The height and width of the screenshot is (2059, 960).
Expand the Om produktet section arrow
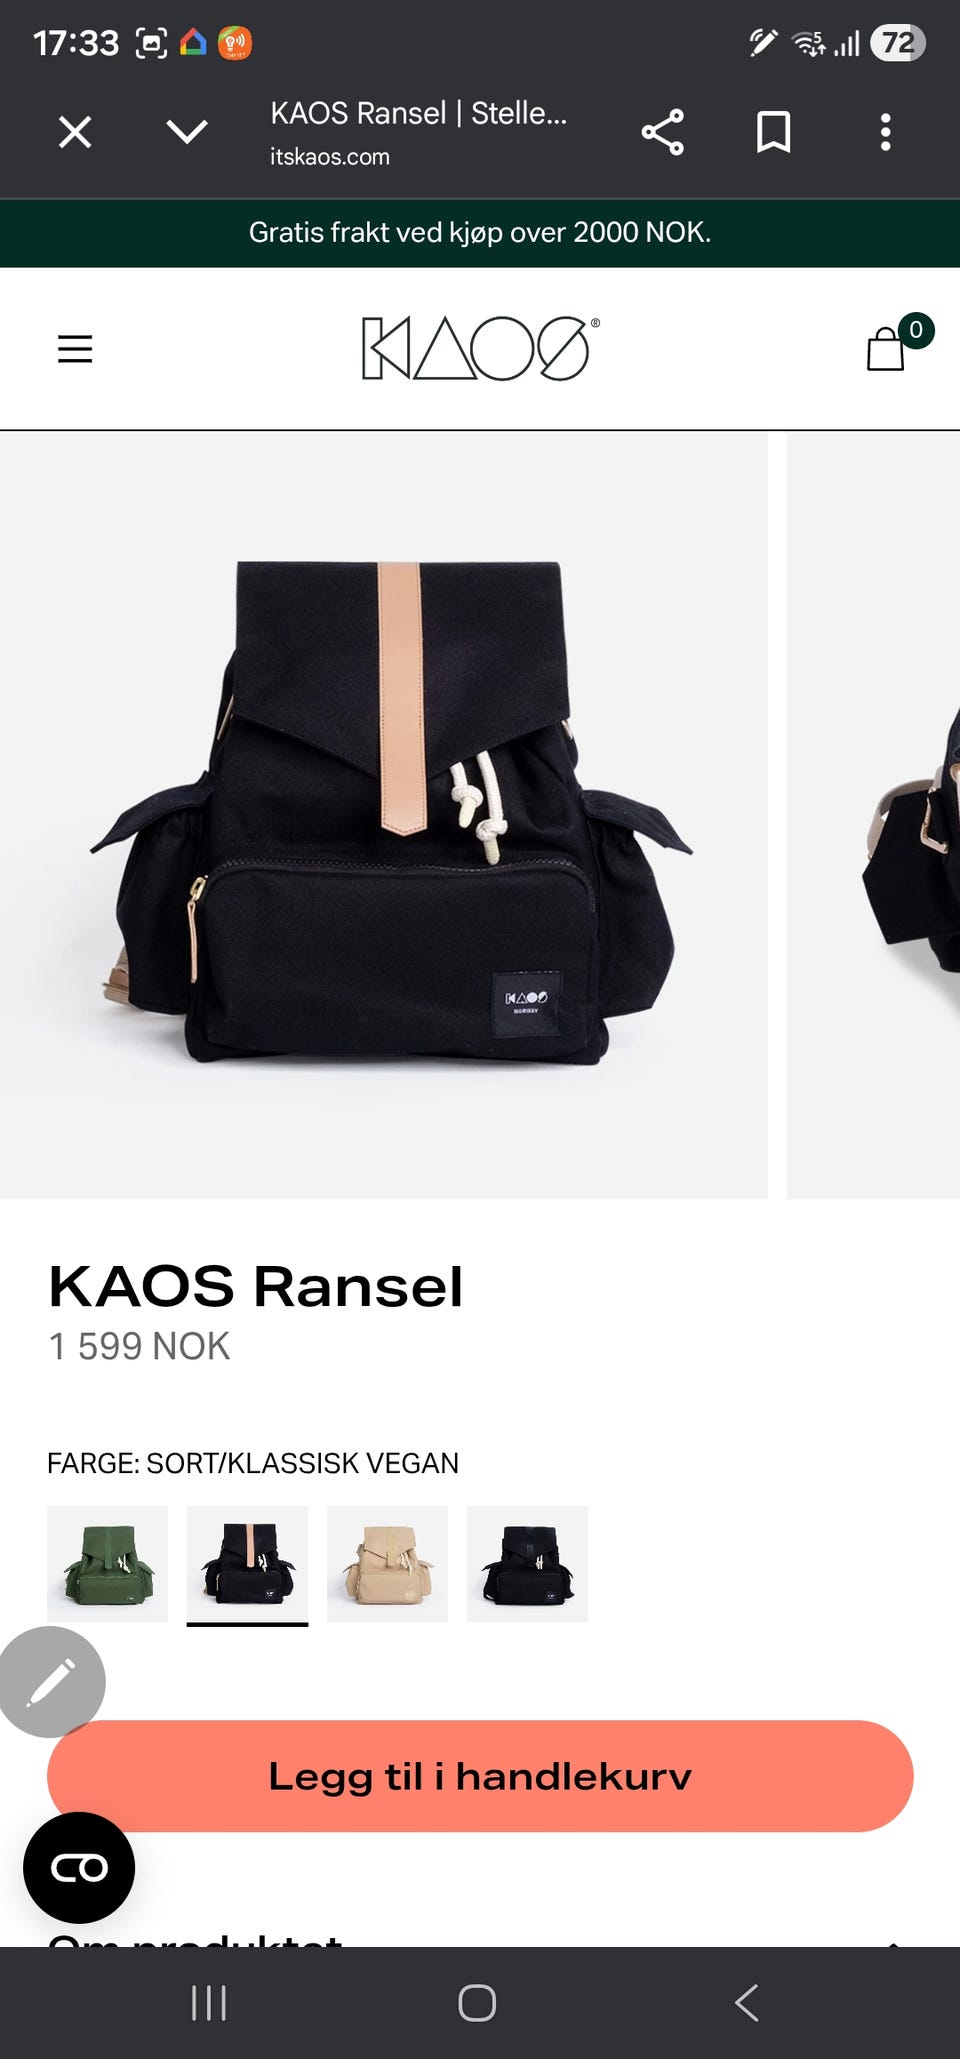pos(893,1942)
